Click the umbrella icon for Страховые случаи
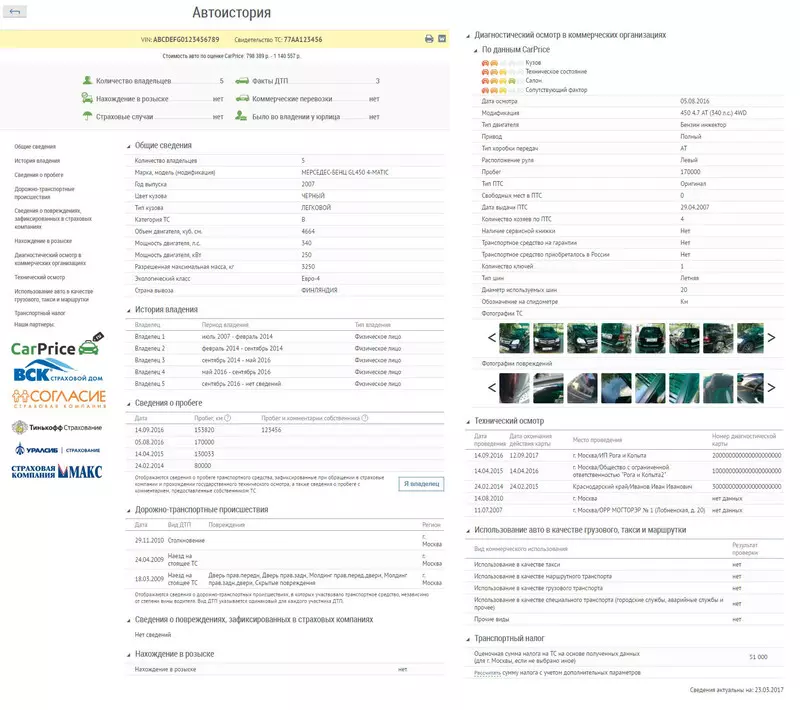The width and height of the screenshot is (800, 710). 87,116
